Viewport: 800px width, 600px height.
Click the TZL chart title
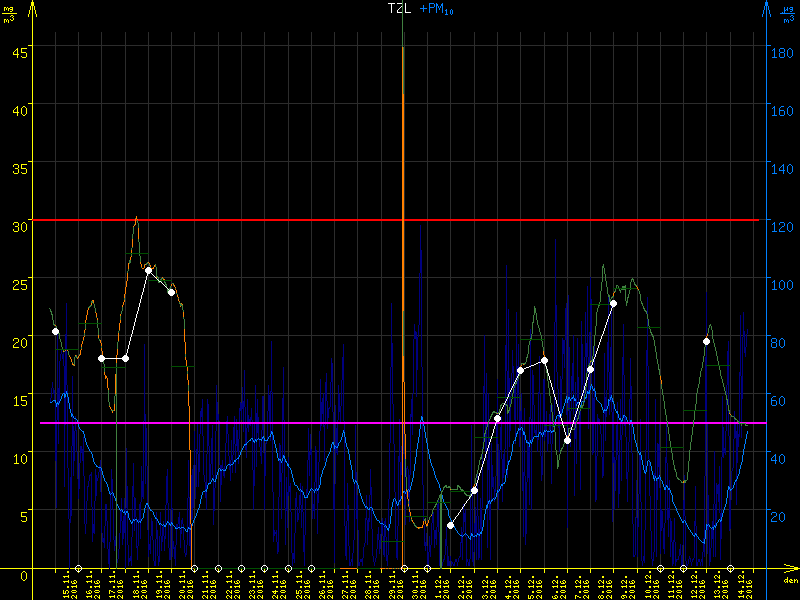(x=399, y=8)
